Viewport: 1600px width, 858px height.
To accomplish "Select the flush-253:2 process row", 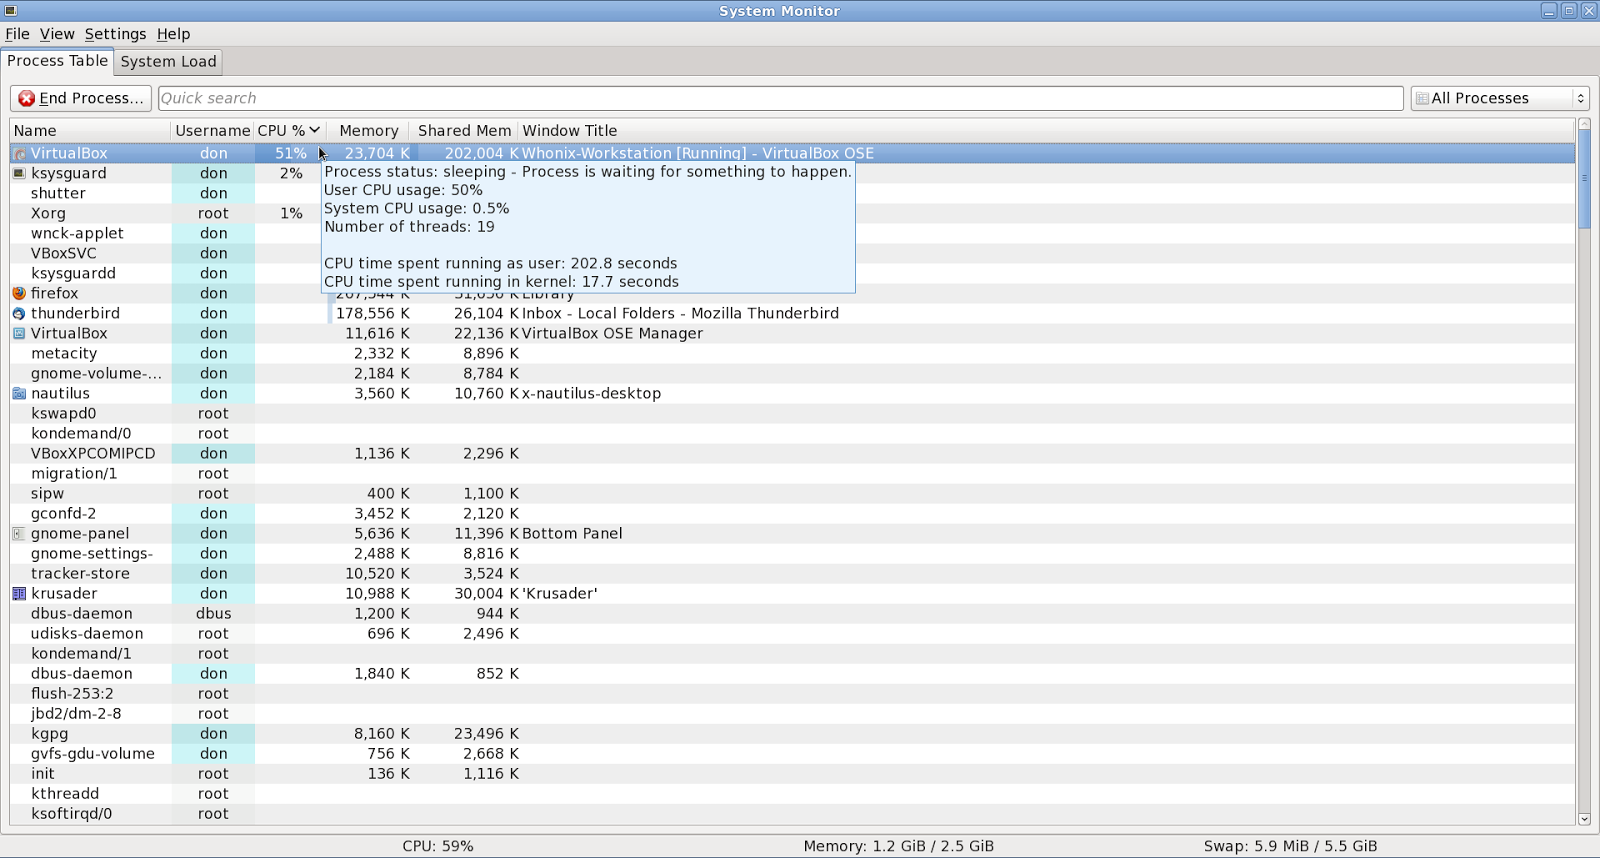I will pos(792,693).
